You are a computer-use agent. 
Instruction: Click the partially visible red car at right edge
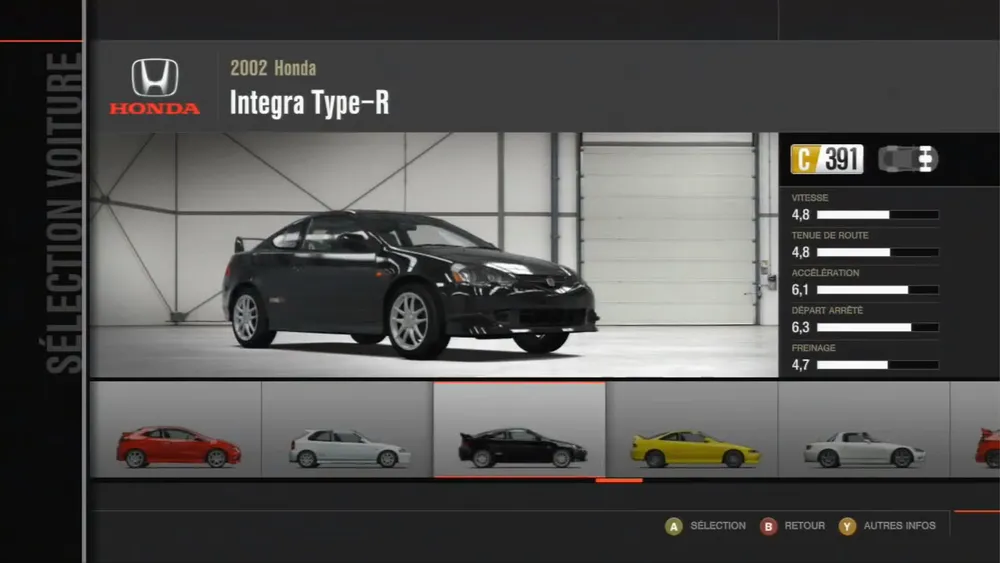click(987, 448)
